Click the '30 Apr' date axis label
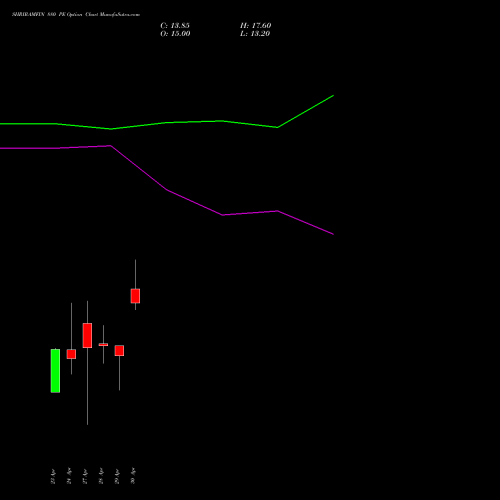Screen dimensions: 500x500 coord(133,477)
